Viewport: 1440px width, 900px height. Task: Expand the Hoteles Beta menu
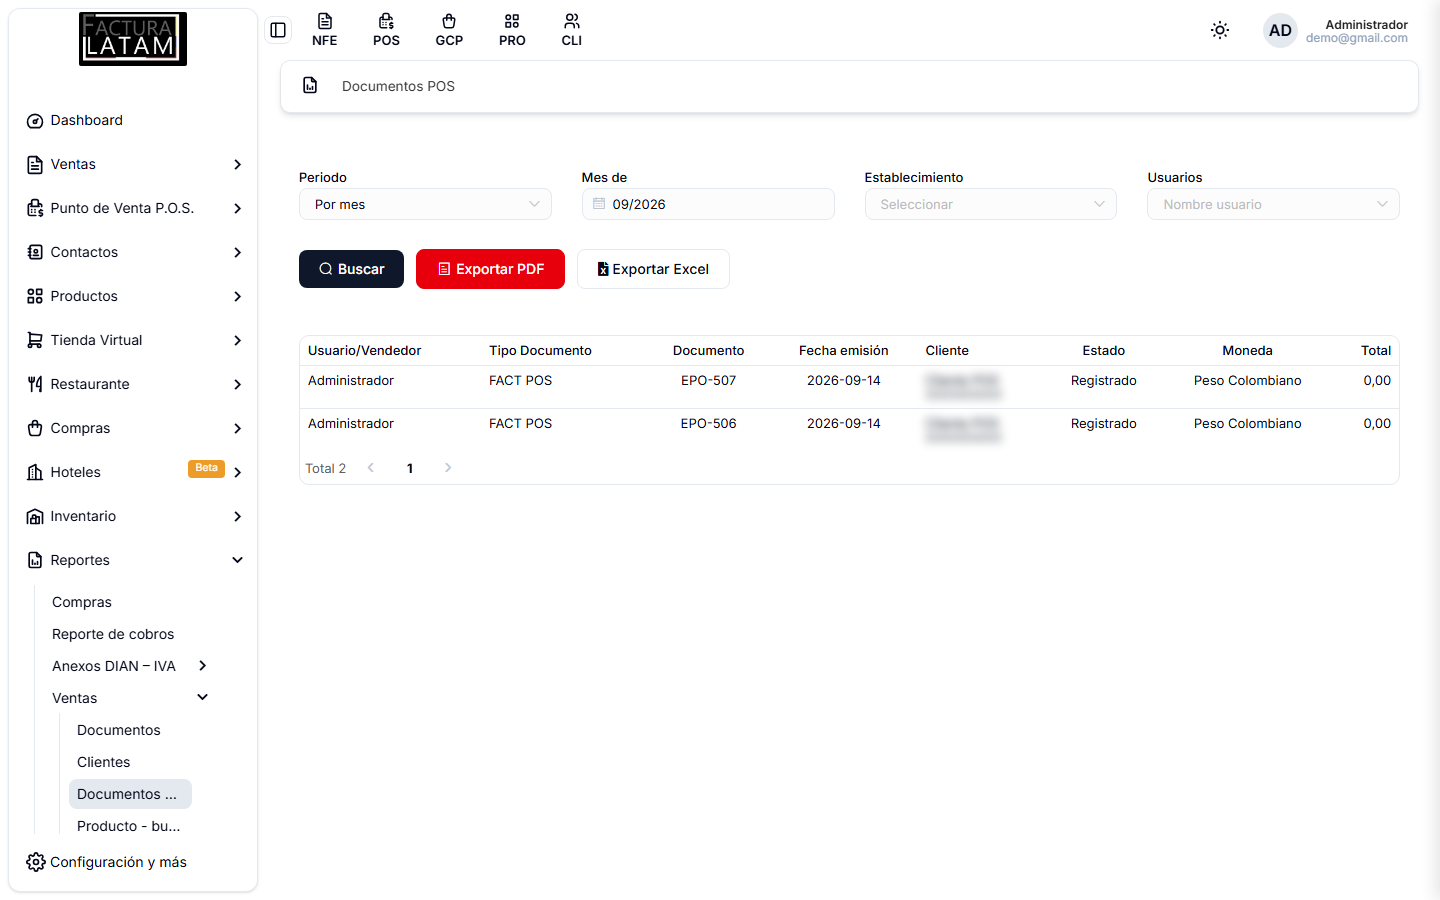pos(133,472)
